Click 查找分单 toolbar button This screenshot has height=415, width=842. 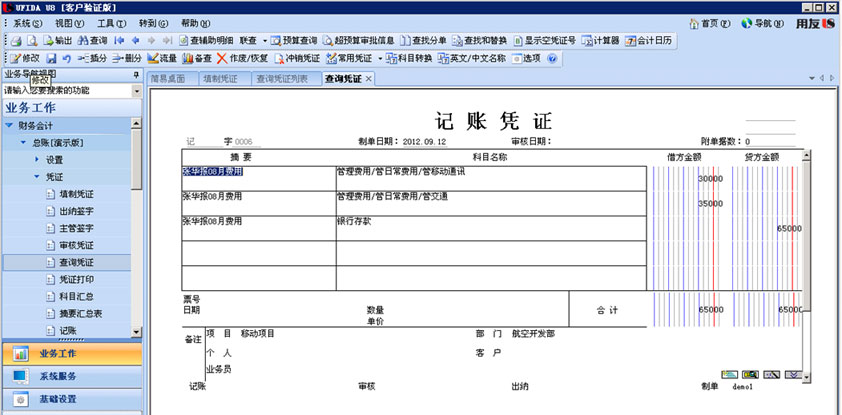click(424, 41)
